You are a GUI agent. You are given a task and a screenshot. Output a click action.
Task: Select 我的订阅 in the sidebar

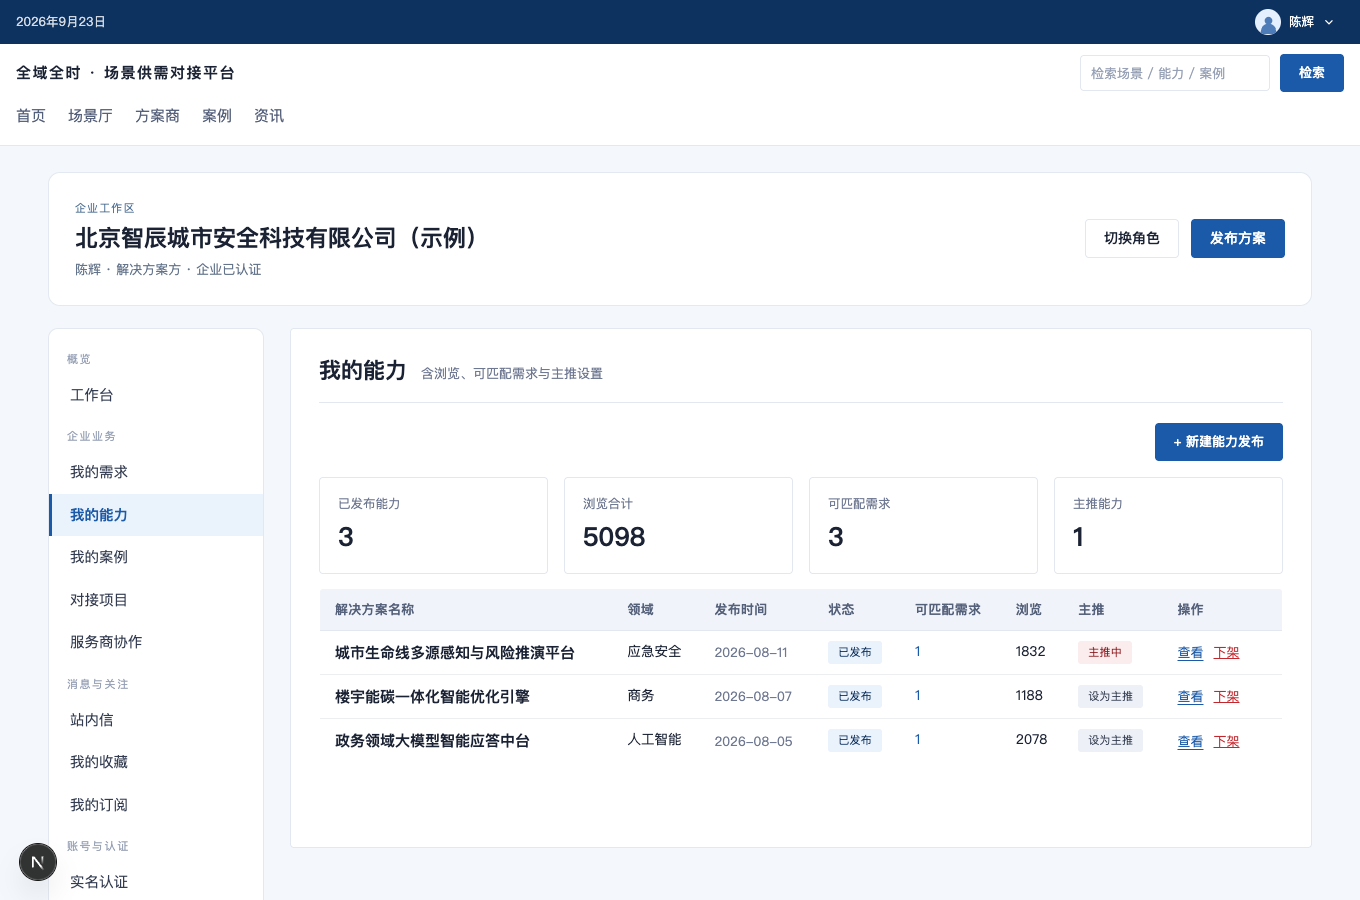click(156, 805)
